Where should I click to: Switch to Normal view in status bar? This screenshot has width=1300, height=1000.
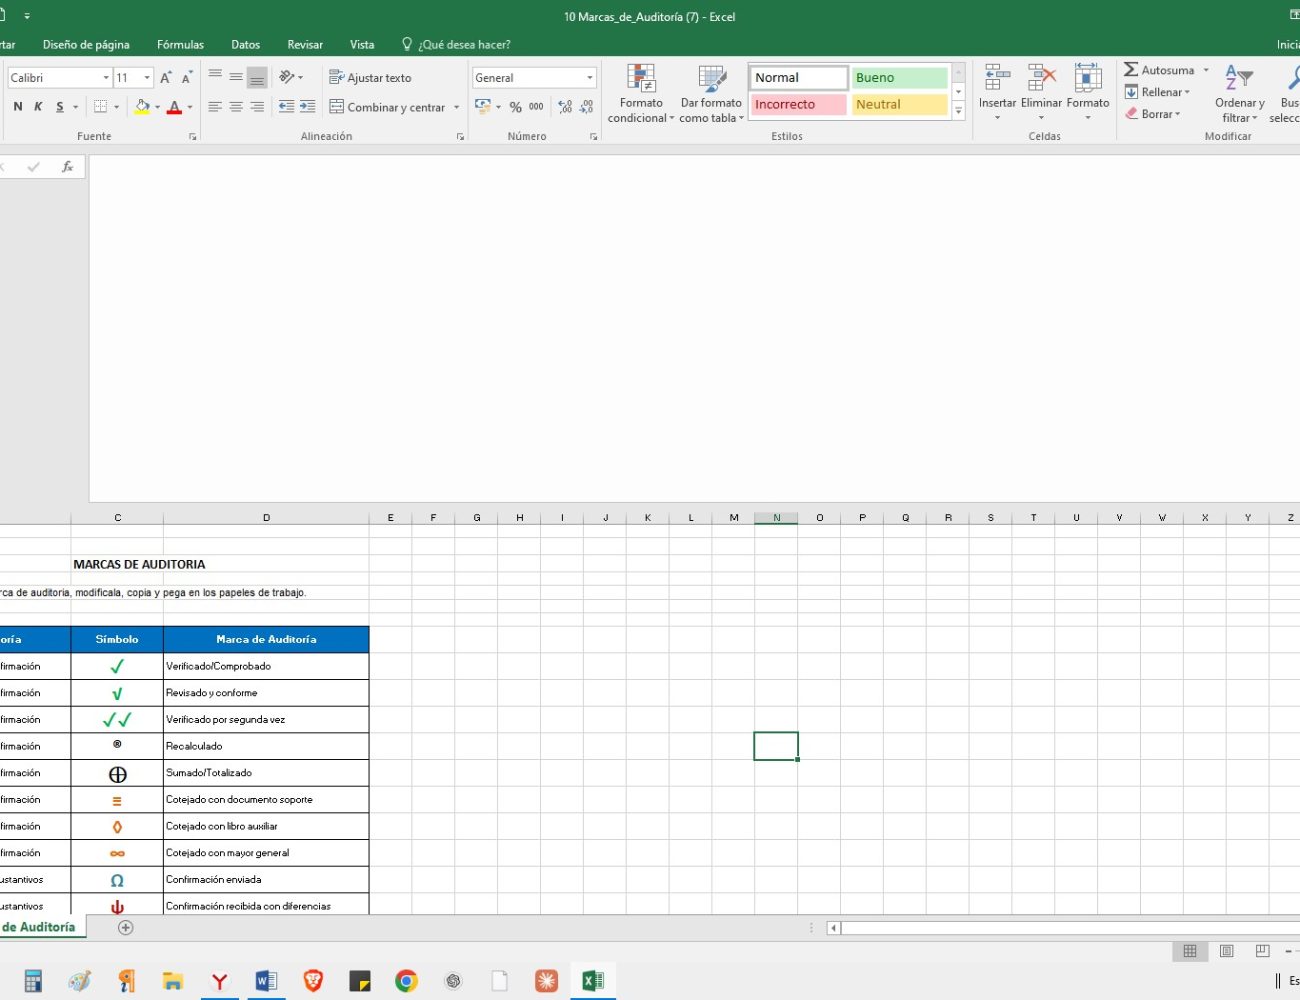point(1190,951)
